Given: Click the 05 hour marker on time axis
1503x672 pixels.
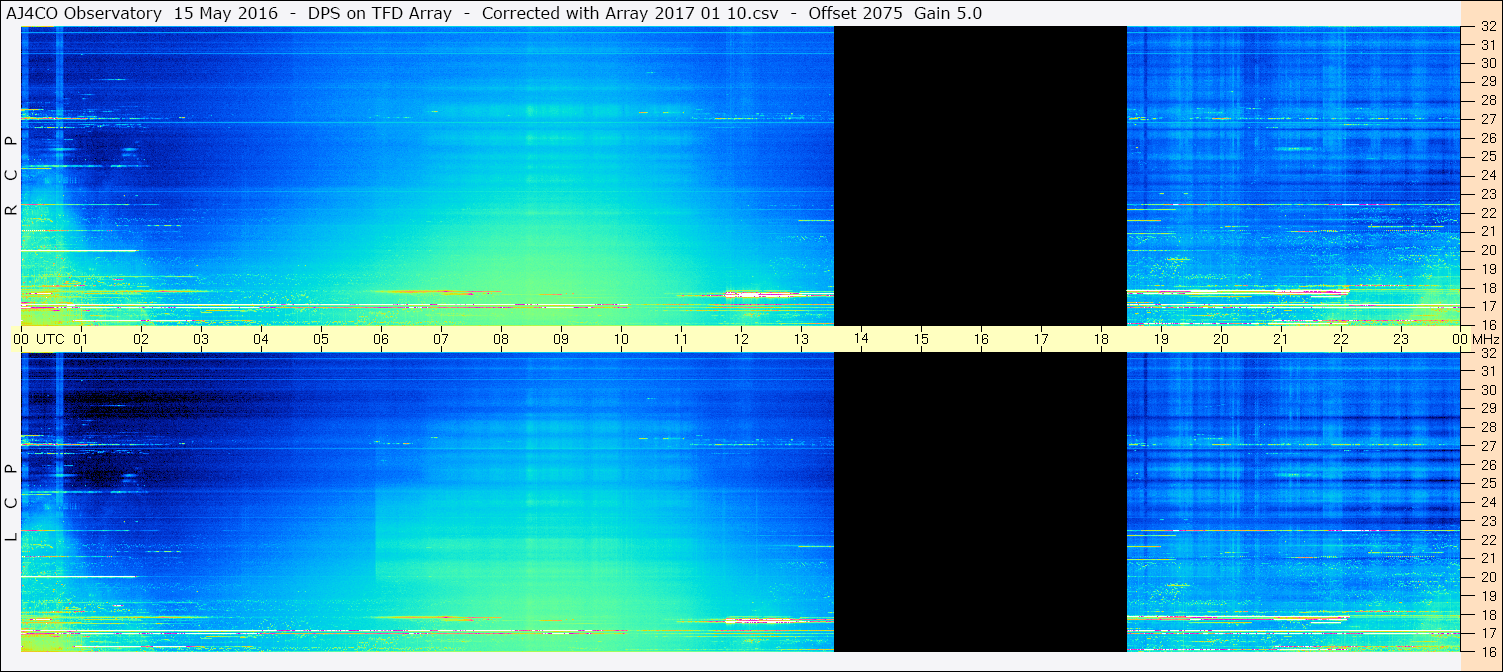Looking at the screenshot, I should 321,339.
